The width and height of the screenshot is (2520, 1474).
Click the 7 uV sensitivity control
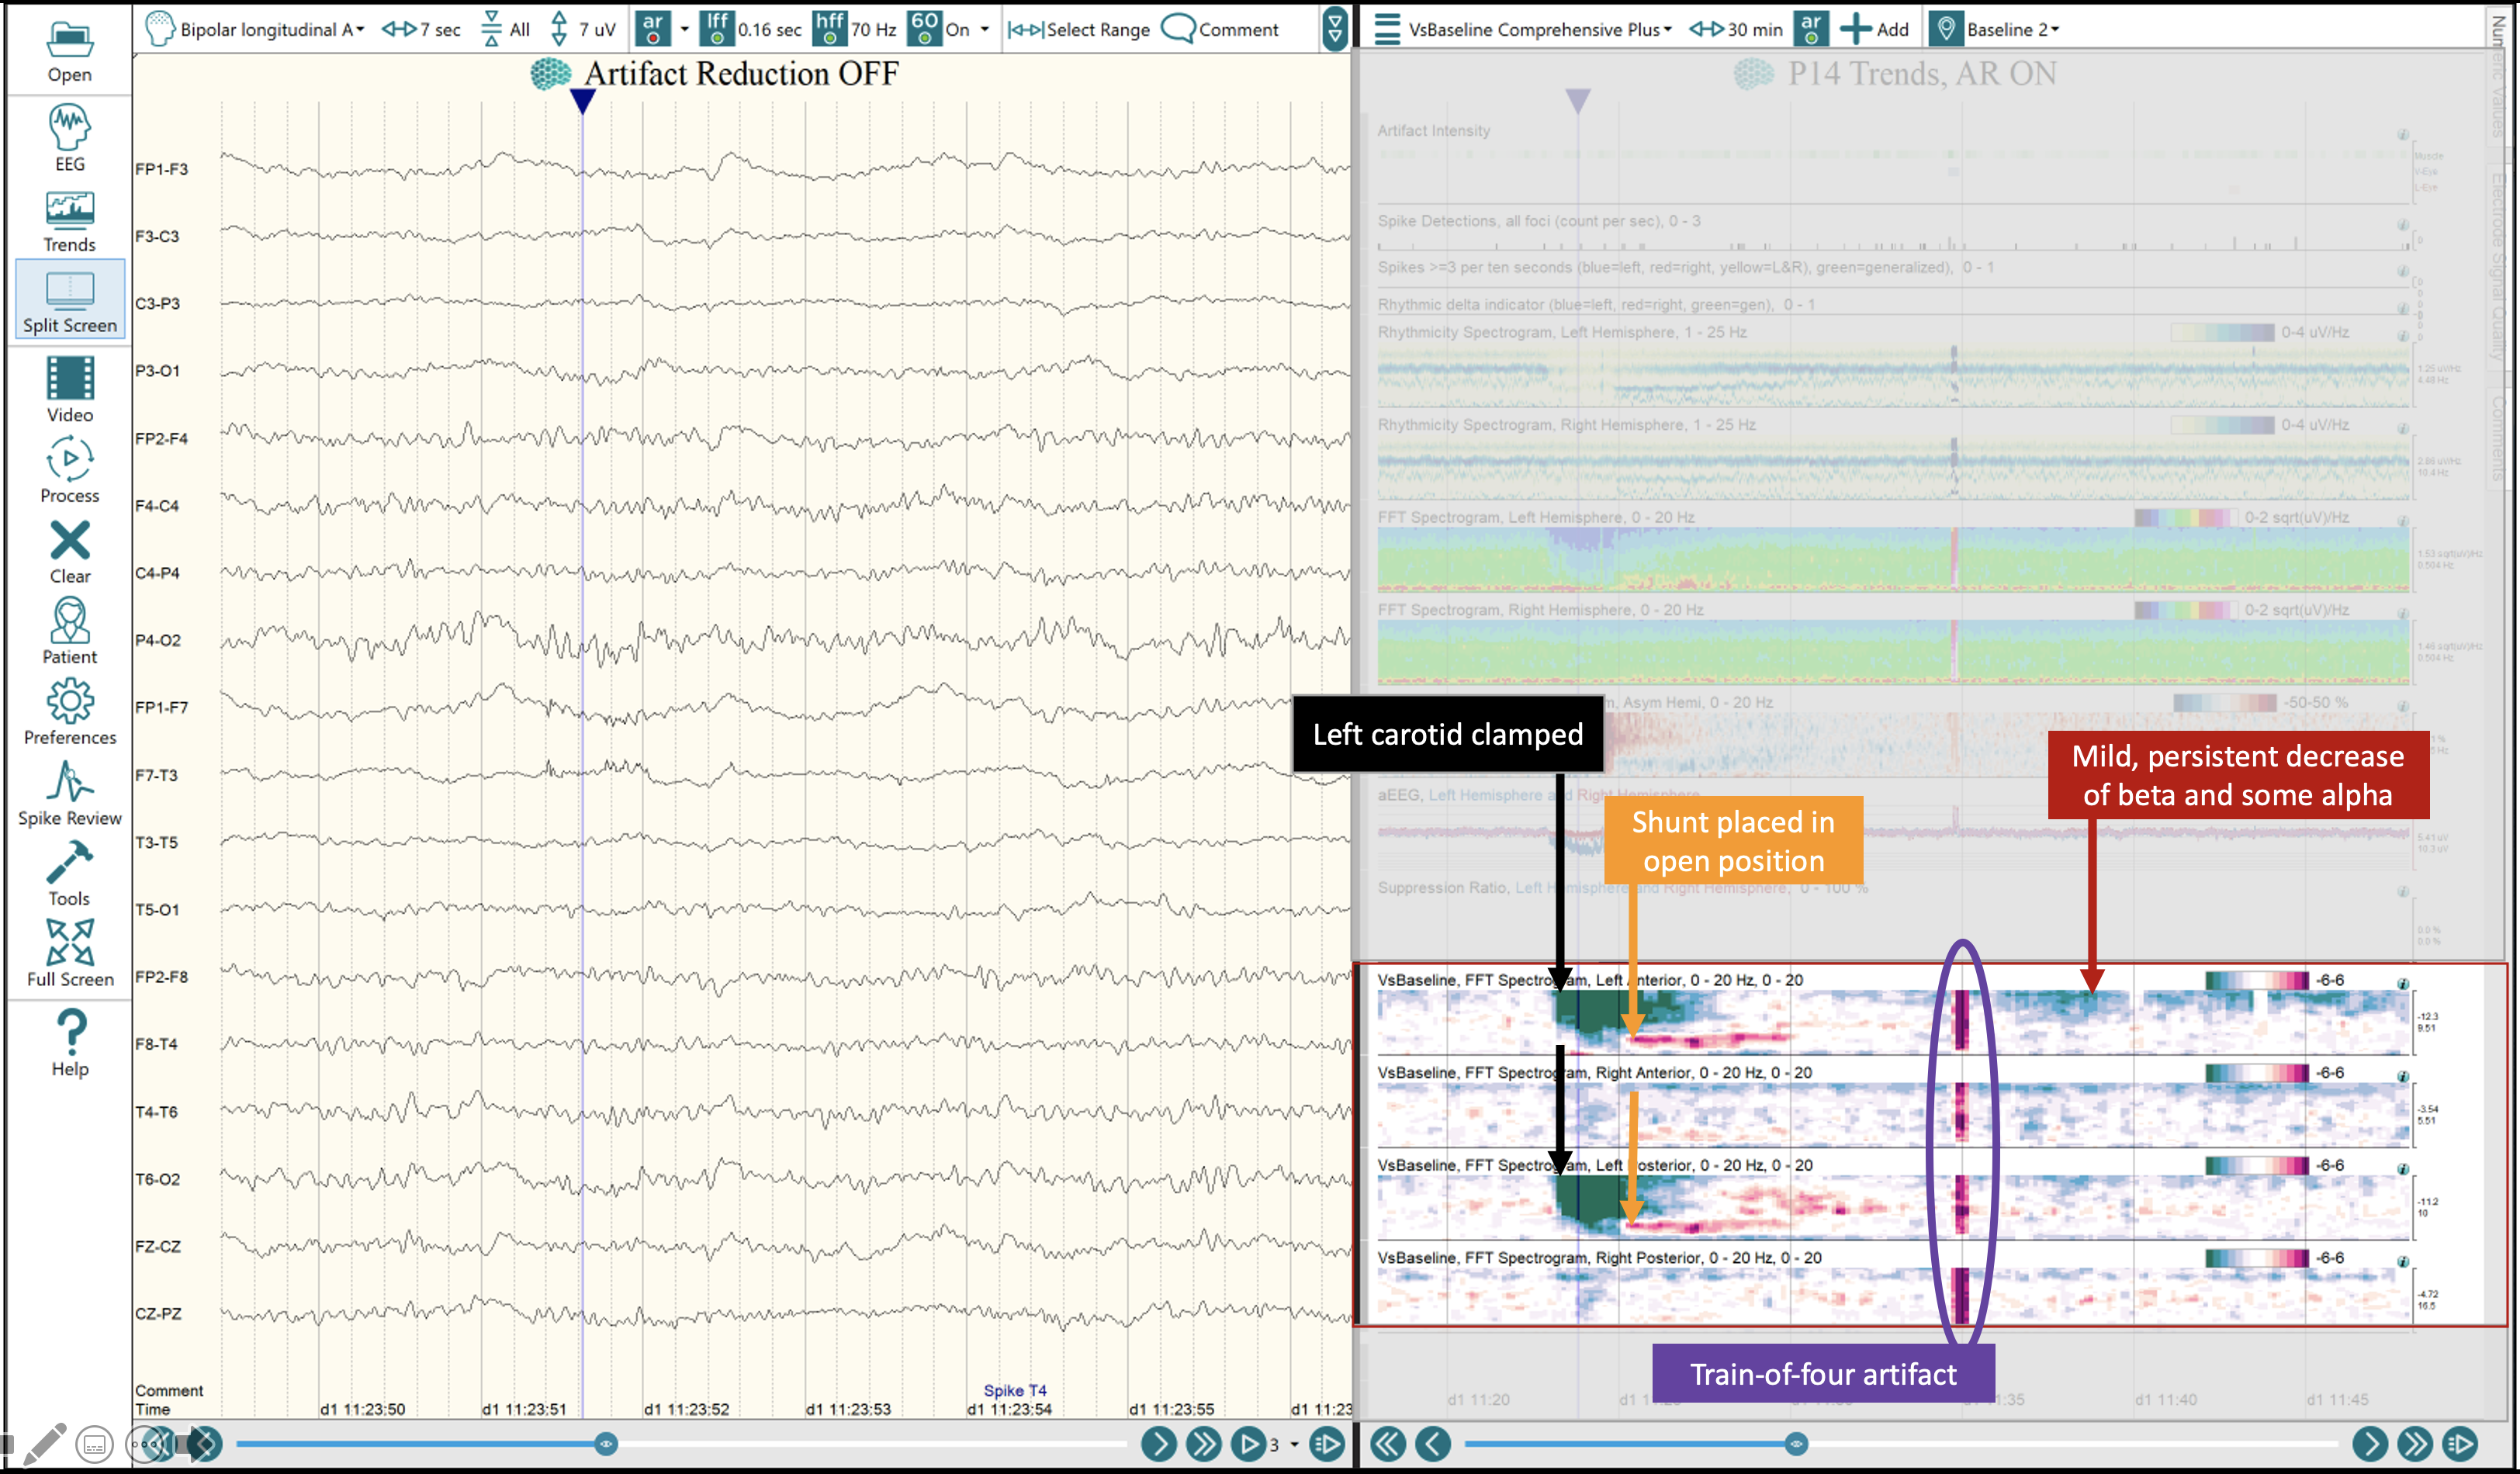[583, 29]
